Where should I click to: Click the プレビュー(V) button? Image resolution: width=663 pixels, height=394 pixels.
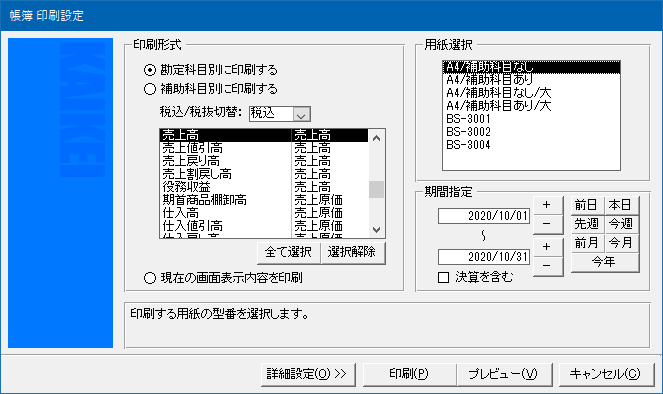click(x=503, y=374)
